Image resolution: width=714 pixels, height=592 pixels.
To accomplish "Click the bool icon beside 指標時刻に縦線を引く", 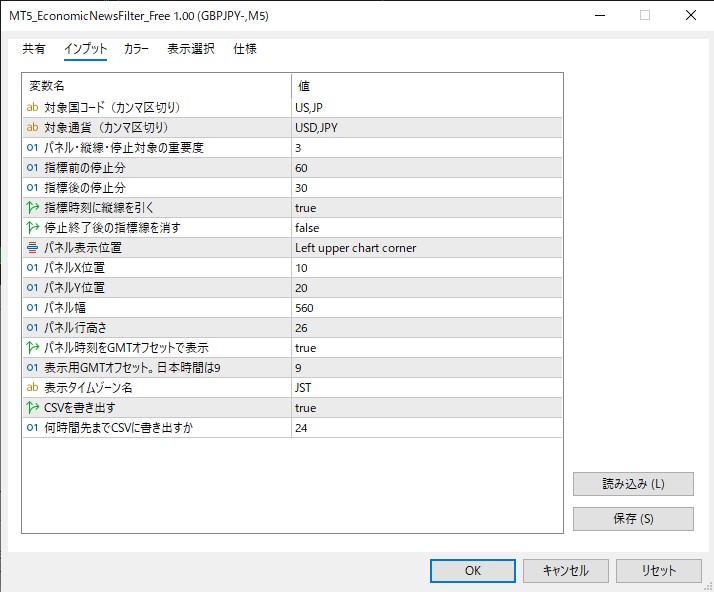I will 33,207.
